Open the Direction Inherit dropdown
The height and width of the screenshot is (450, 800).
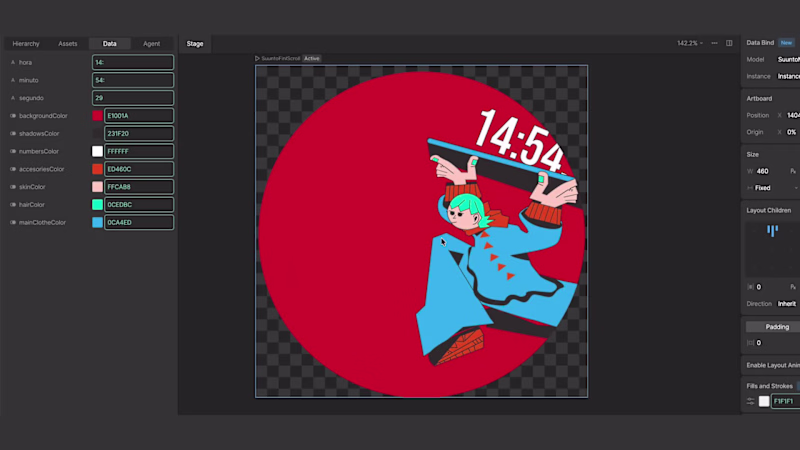(787, 304)
